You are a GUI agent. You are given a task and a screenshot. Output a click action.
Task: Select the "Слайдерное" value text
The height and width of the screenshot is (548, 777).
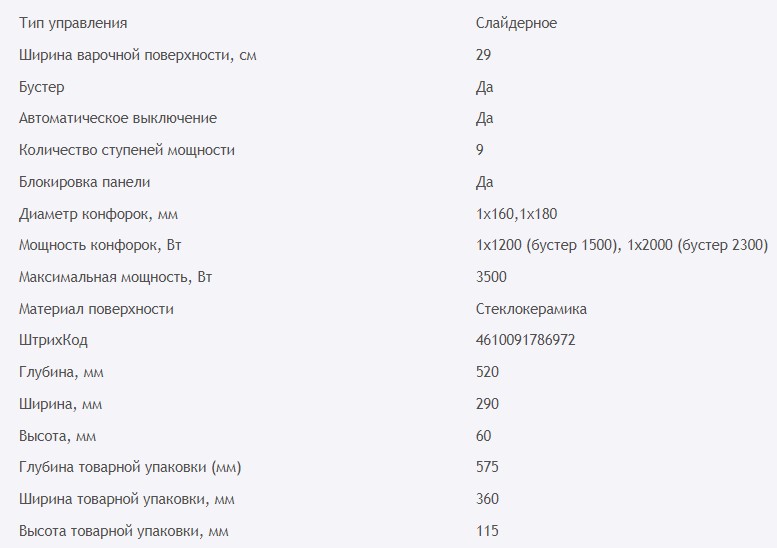click(x=517, y=23)
